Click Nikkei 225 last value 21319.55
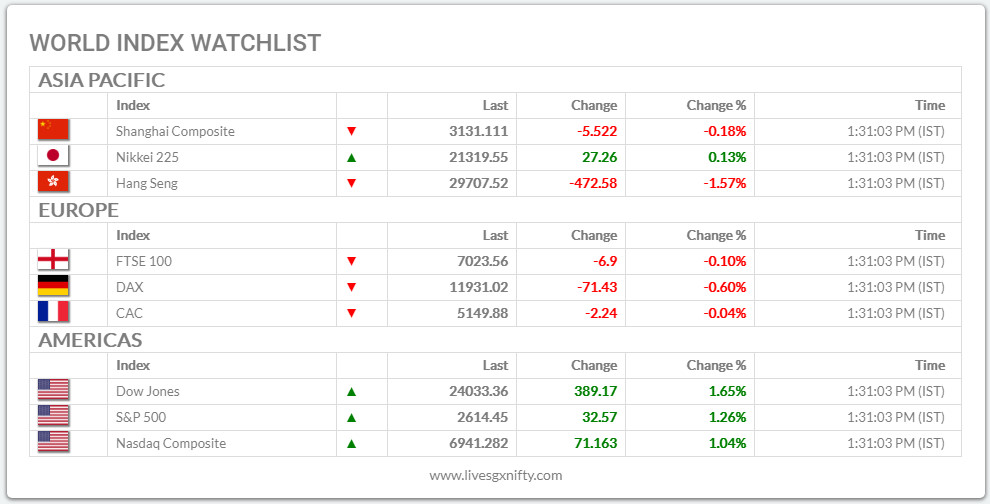Image resolution: width=990 pixels, height=504 pixels. 479,157
